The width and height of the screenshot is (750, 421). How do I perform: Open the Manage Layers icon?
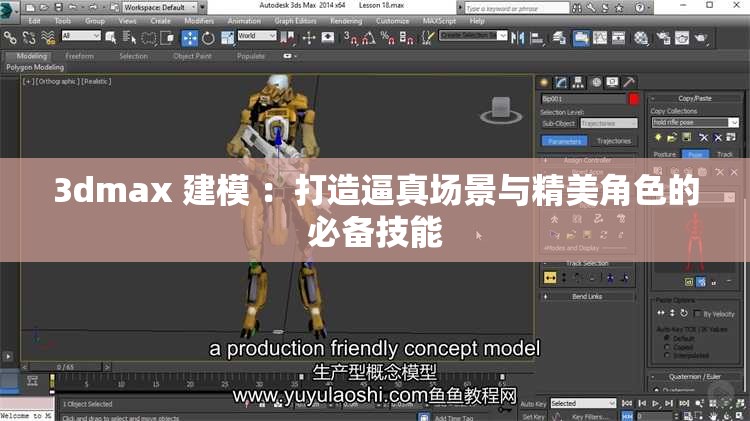pos(559,38)
